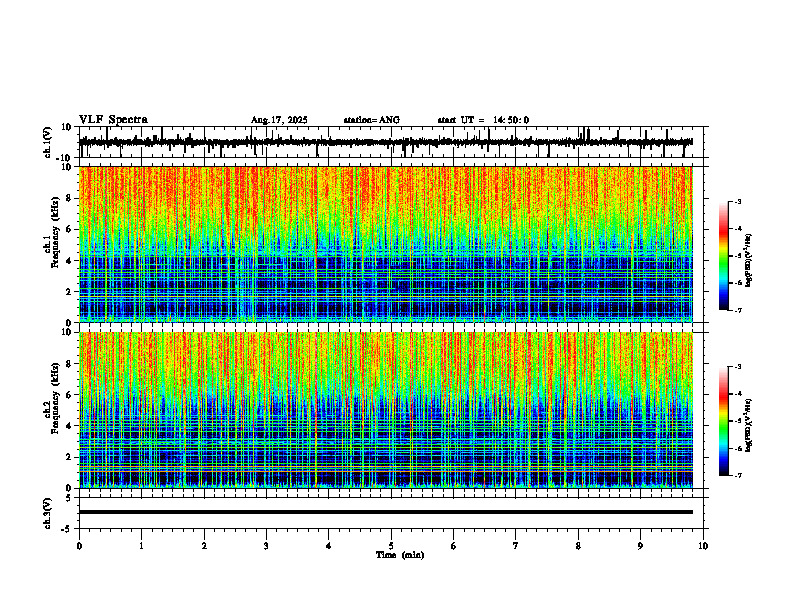Click the time axis tick label '5'
The image size is (792, 612).
391,546
